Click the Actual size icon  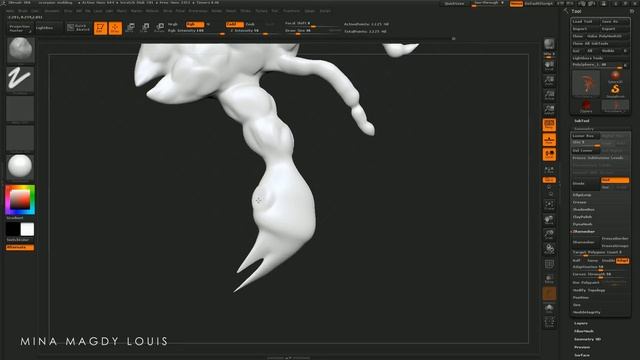(549, 96)
